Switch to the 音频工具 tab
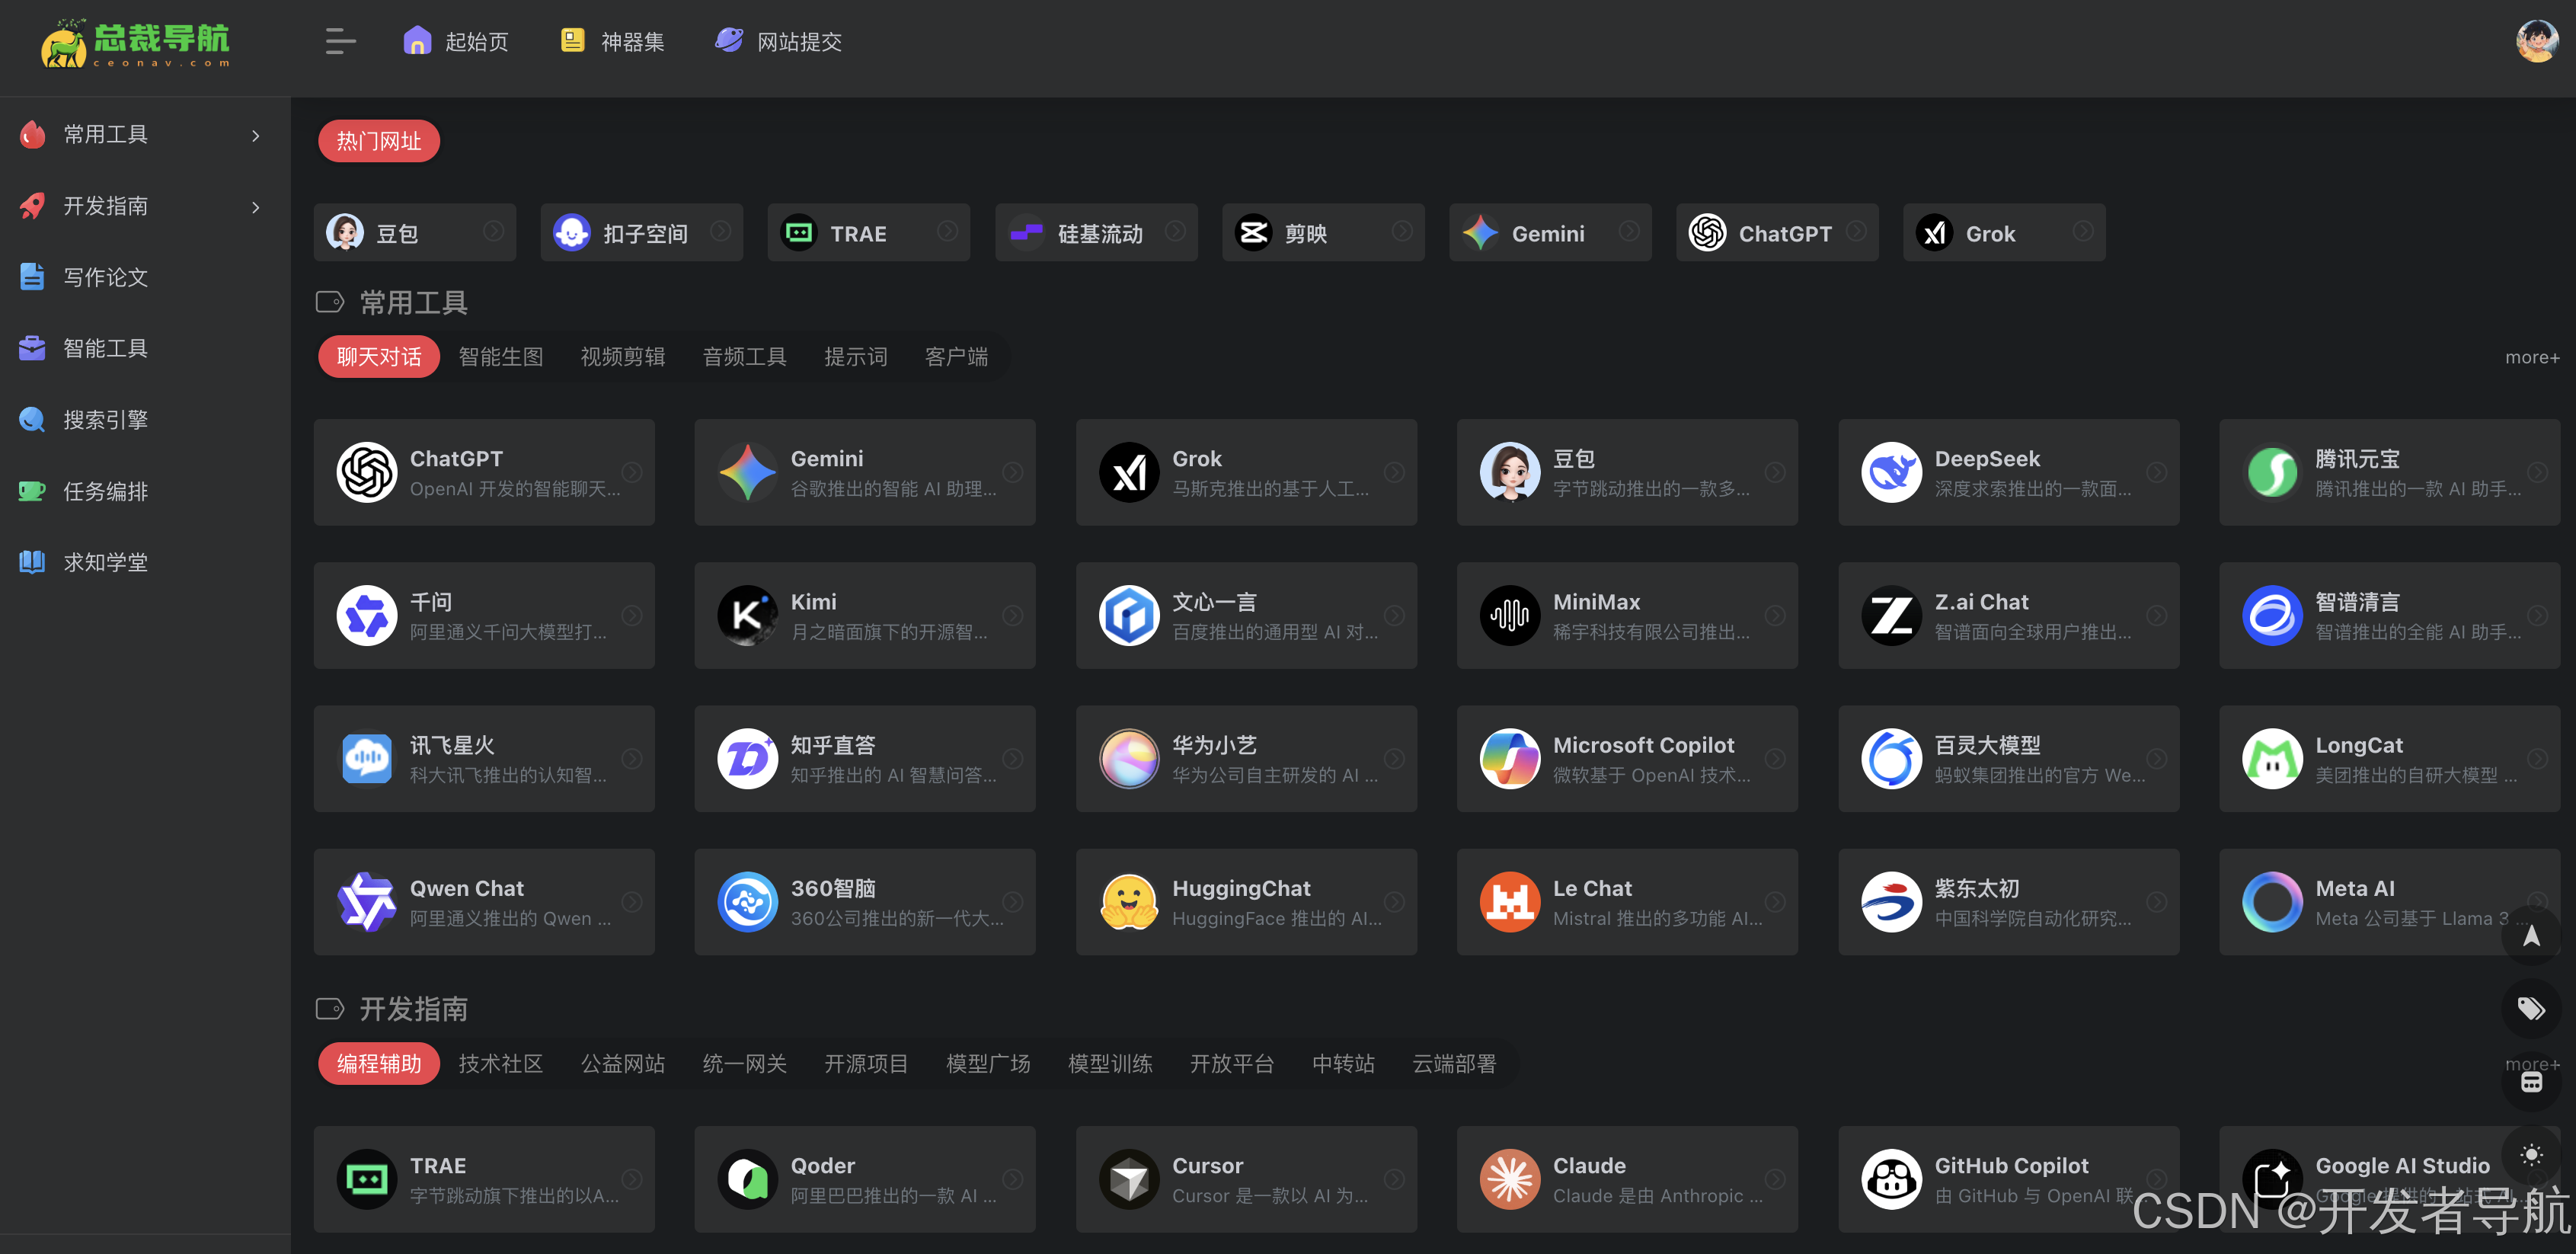Image resolution: width=2576 pixels, height=1254 pixels. (x=745, y=357)
